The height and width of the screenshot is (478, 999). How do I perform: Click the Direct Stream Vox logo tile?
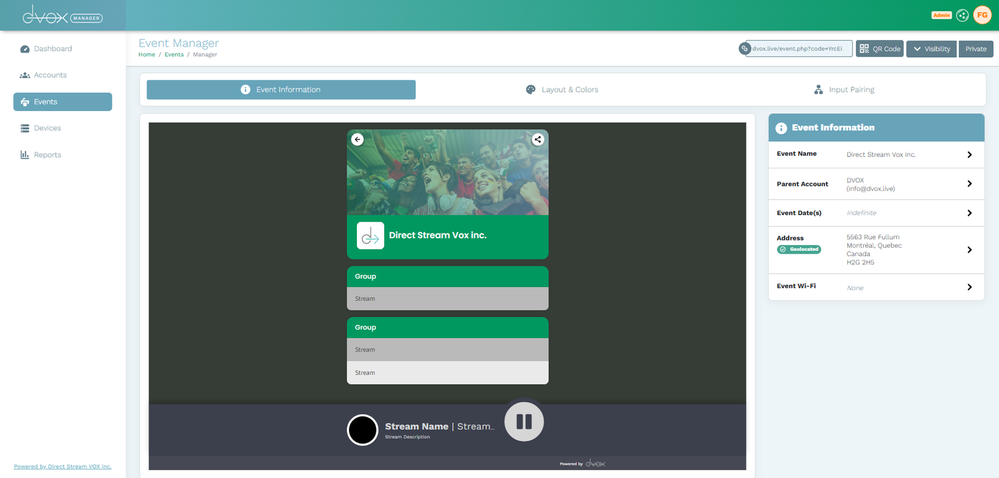370,236
